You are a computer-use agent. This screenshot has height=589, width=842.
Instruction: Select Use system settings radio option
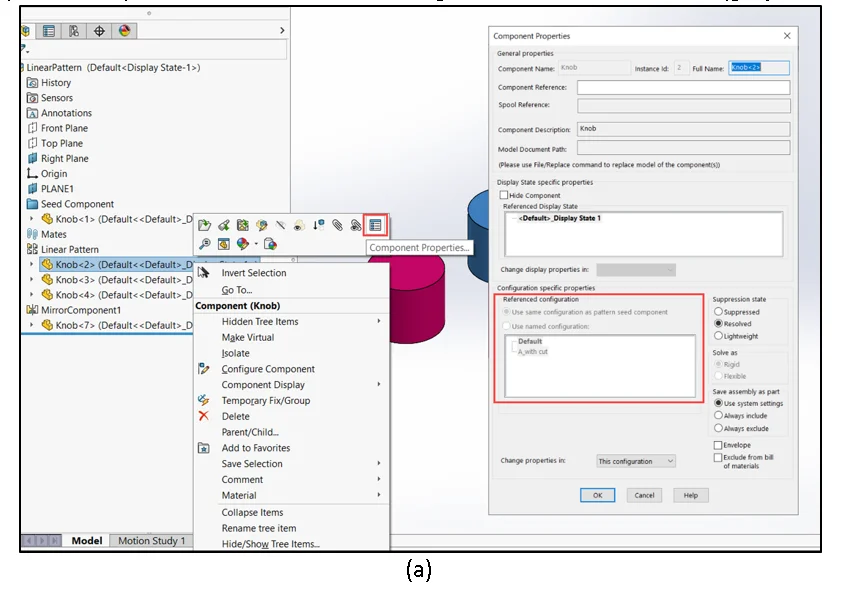pos(718,403)
